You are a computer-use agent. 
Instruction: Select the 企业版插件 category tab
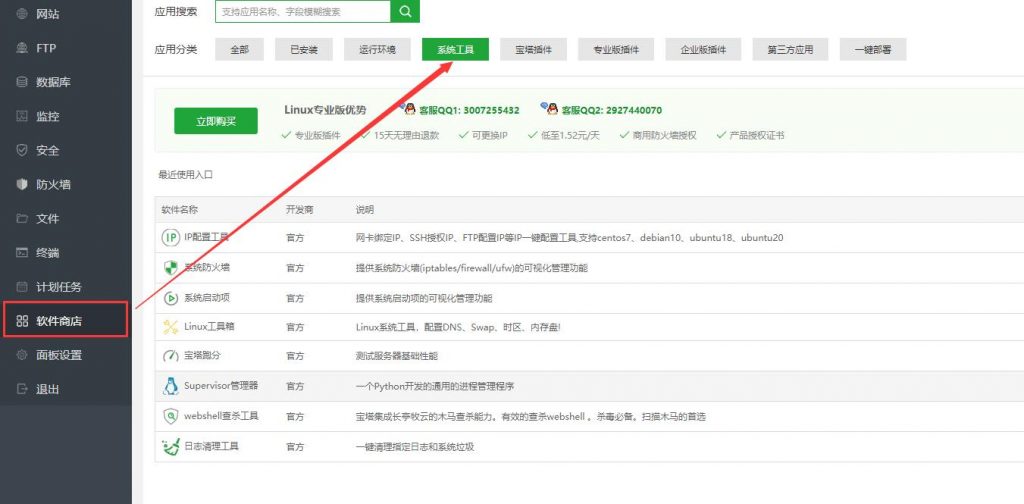tap(703, 49)
